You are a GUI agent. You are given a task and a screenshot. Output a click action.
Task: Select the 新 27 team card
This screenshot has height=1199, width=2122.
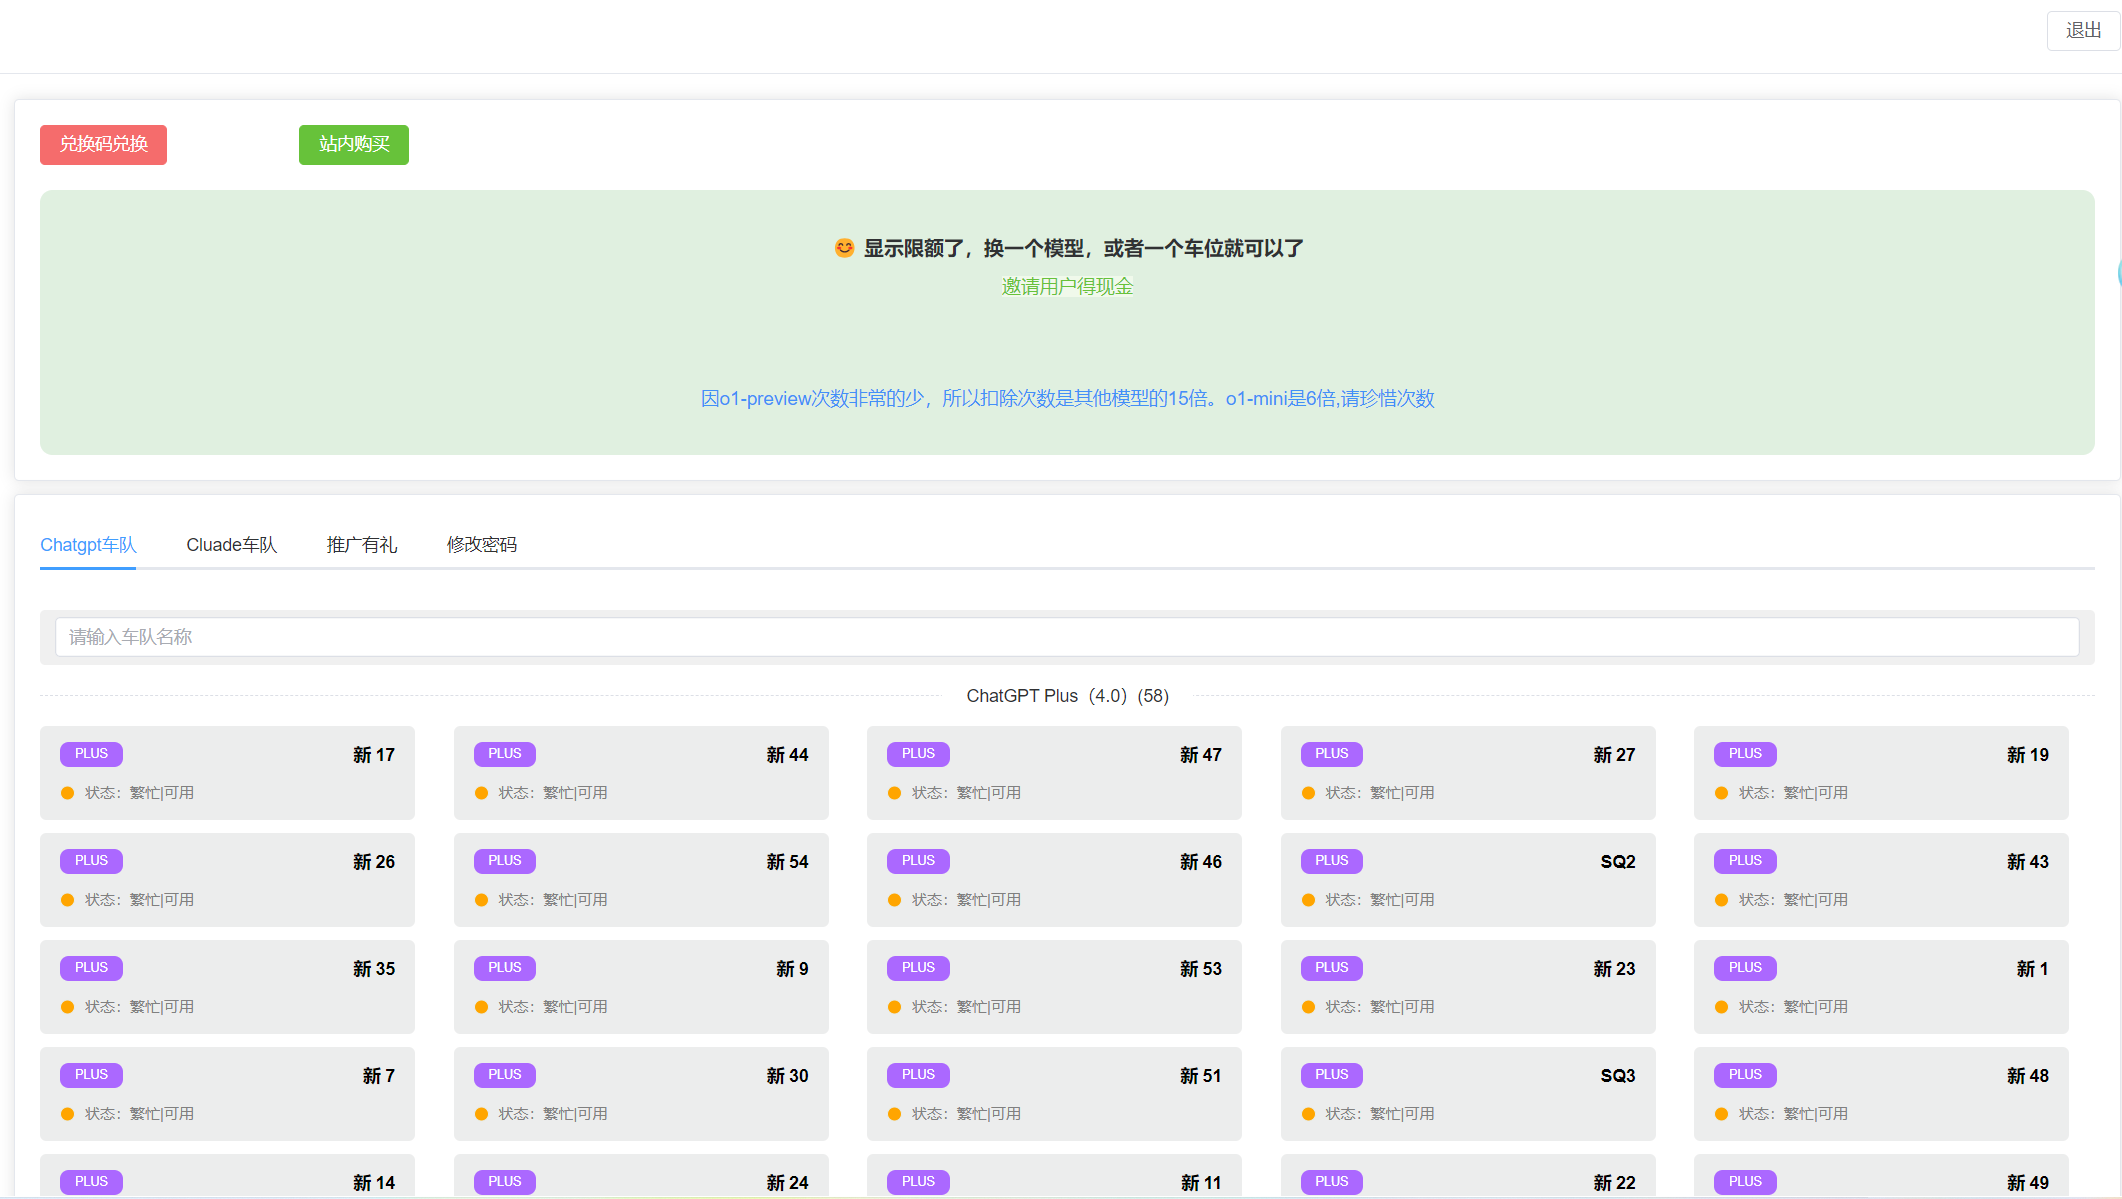point(1468,773)
